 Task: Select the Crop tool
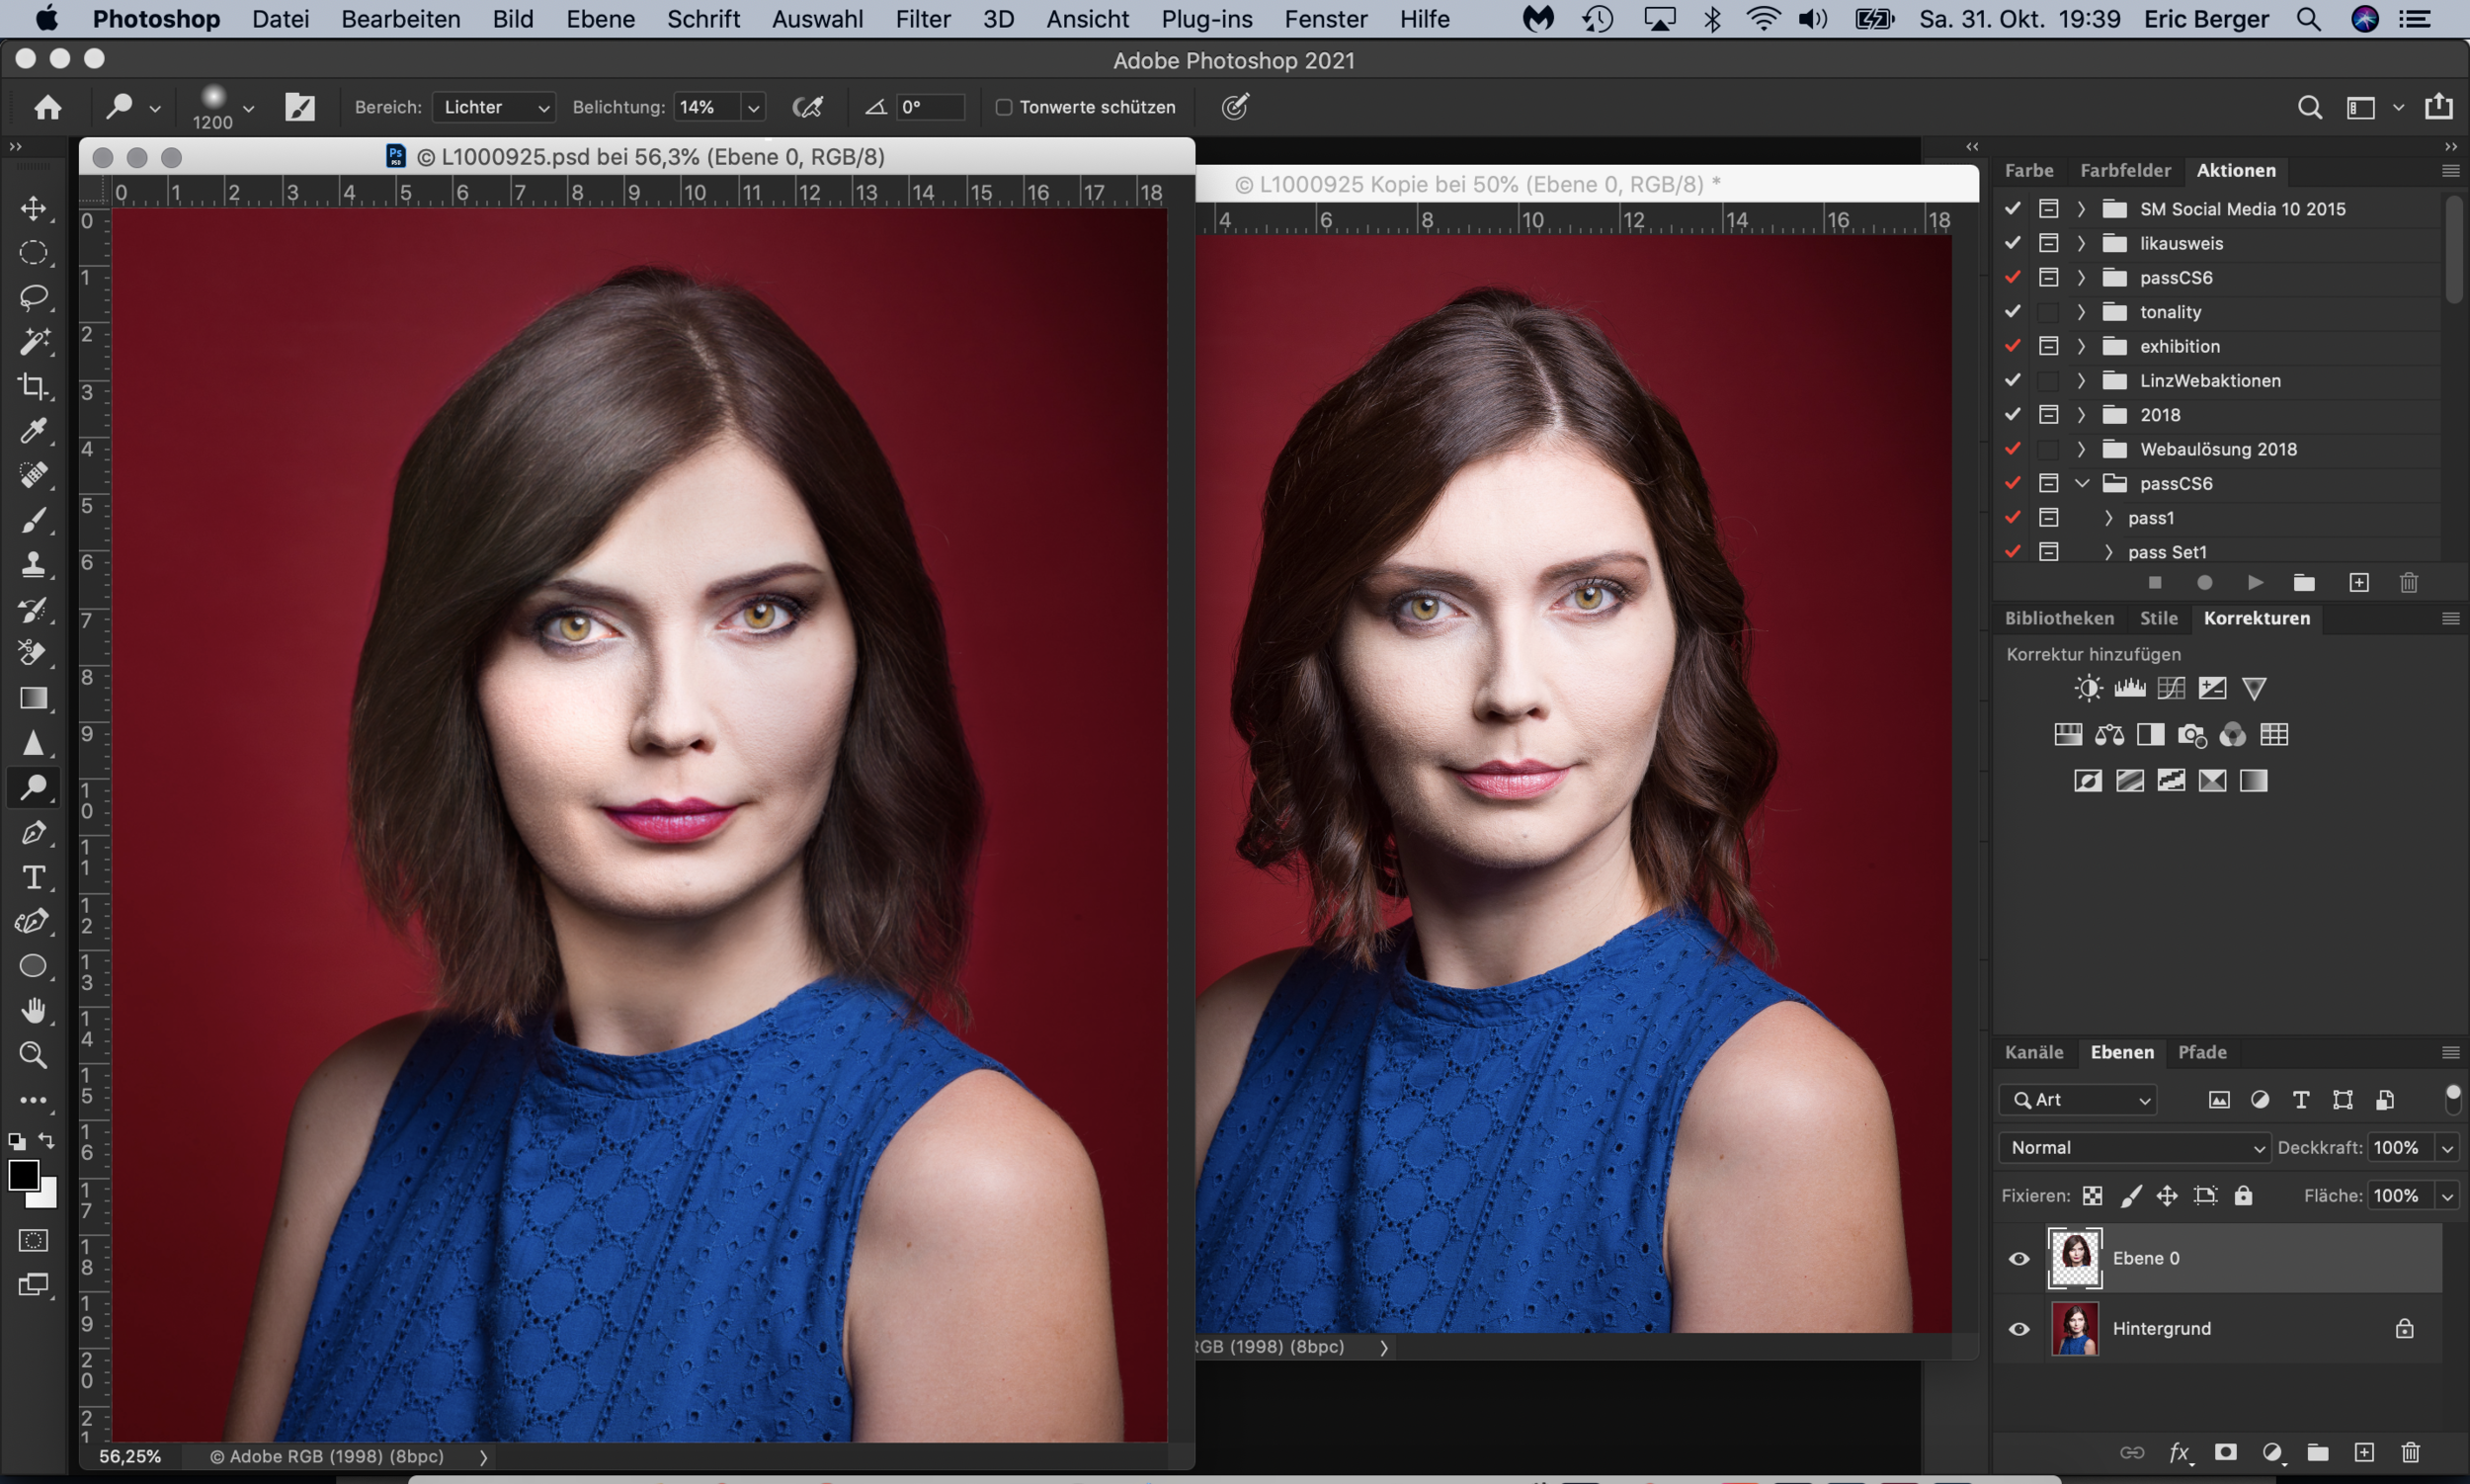click(34, 386)
